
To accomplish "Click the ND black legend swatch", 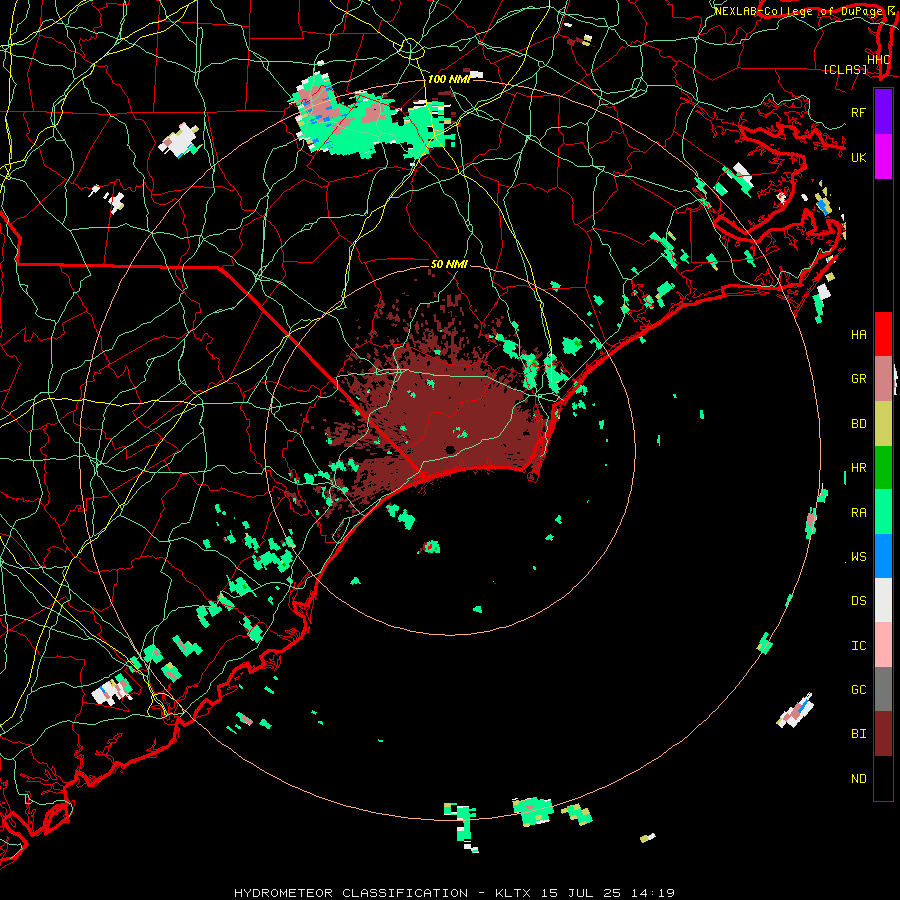I will coord(883,778).
